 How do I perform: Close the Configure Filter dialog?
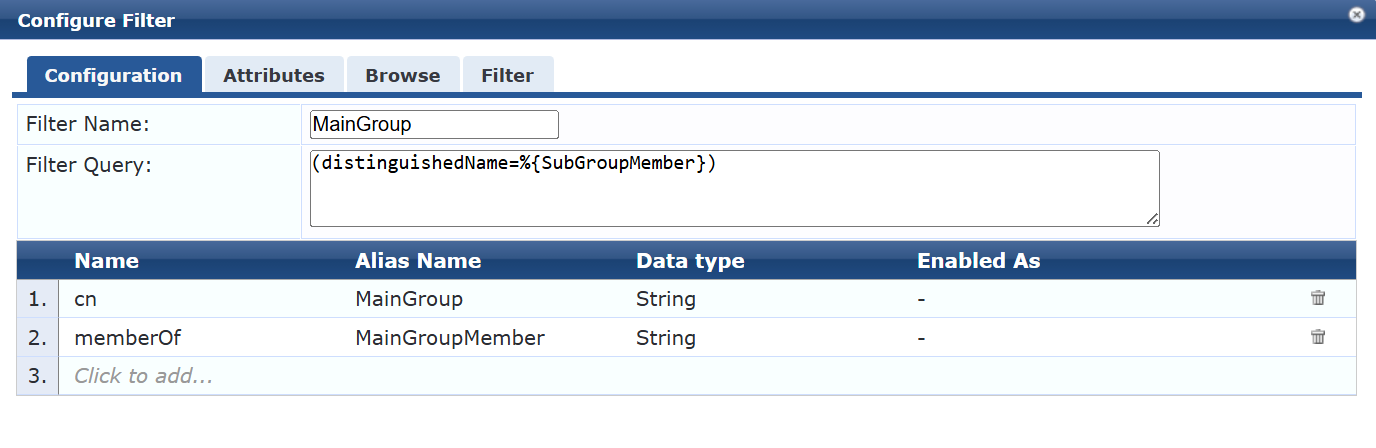[1356, 14]
